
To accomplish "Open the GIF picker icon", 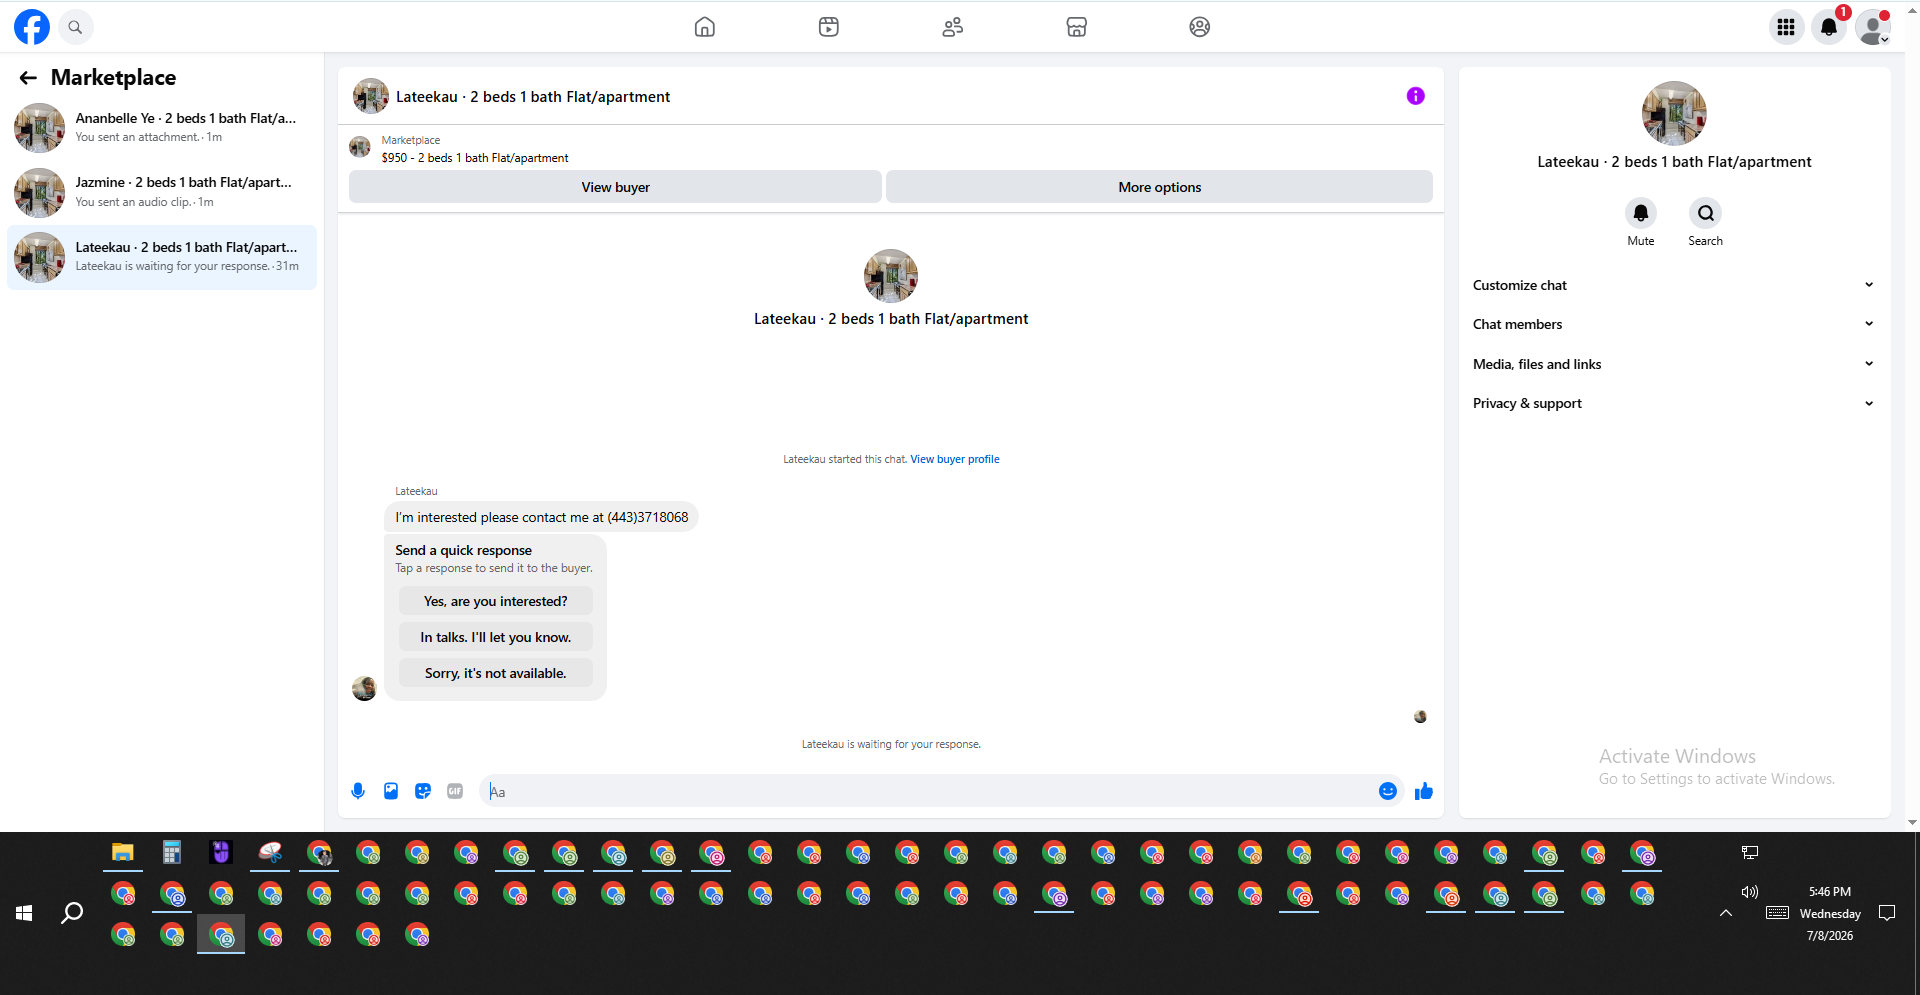I will point(455,791).
